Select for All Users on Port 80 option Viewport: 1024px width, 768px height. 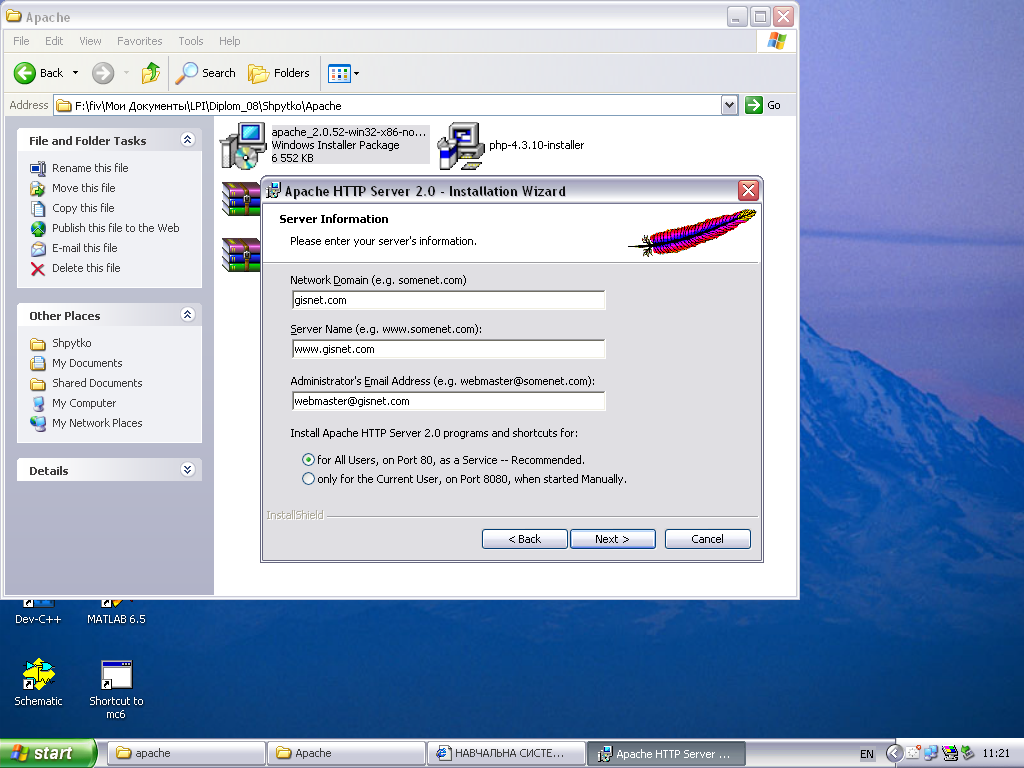coord(308,460)
